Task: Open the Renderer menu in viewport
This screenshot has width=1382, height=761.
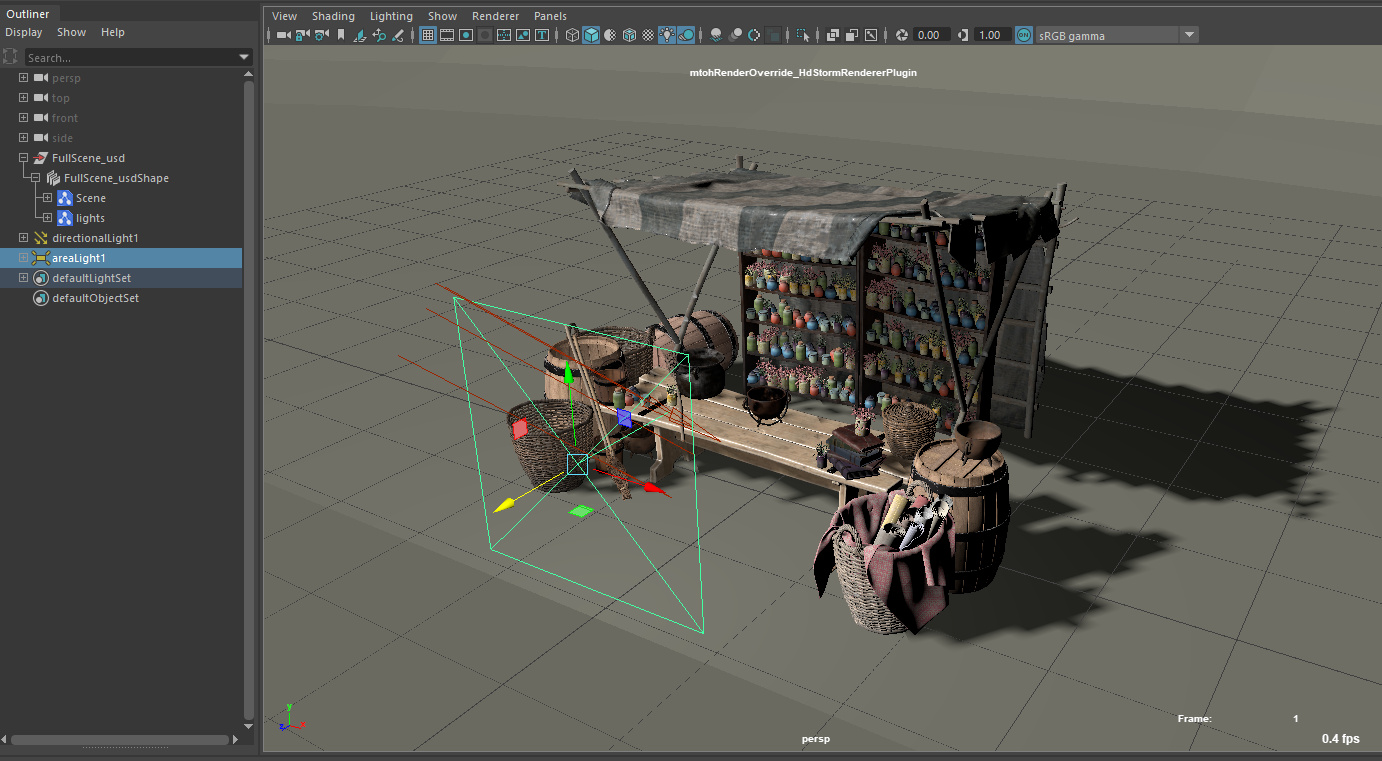Action: click(495, 16)
